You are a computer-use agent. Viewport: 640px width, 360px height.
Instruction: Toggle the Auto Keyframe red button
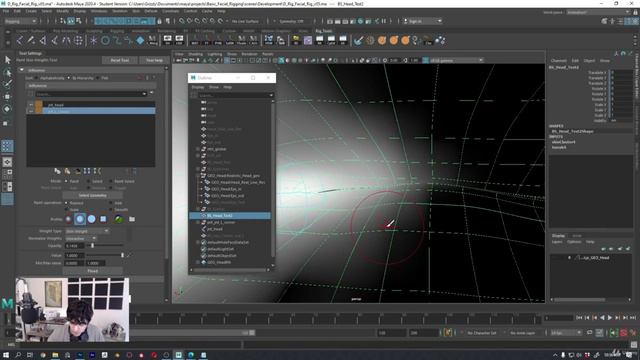(624, 333)
